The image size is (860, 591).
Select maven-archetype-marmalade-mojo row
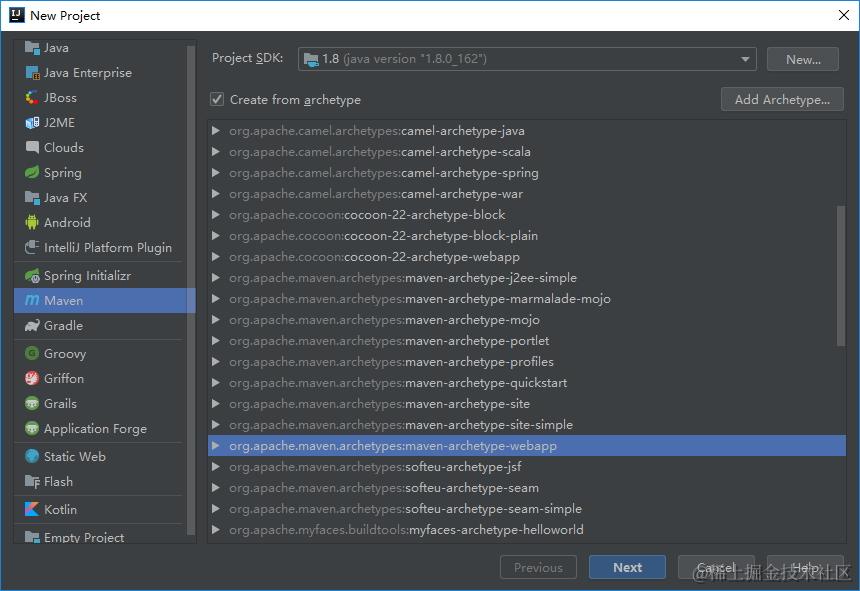click(x=527, y=299)
